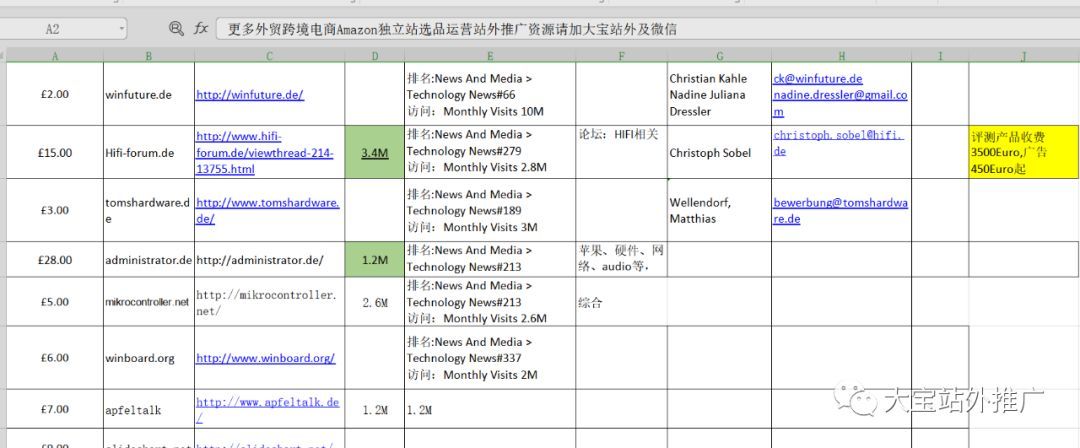
Task: Select the 苹果、硬件、网络、audio cell
Action: point(621,260)
